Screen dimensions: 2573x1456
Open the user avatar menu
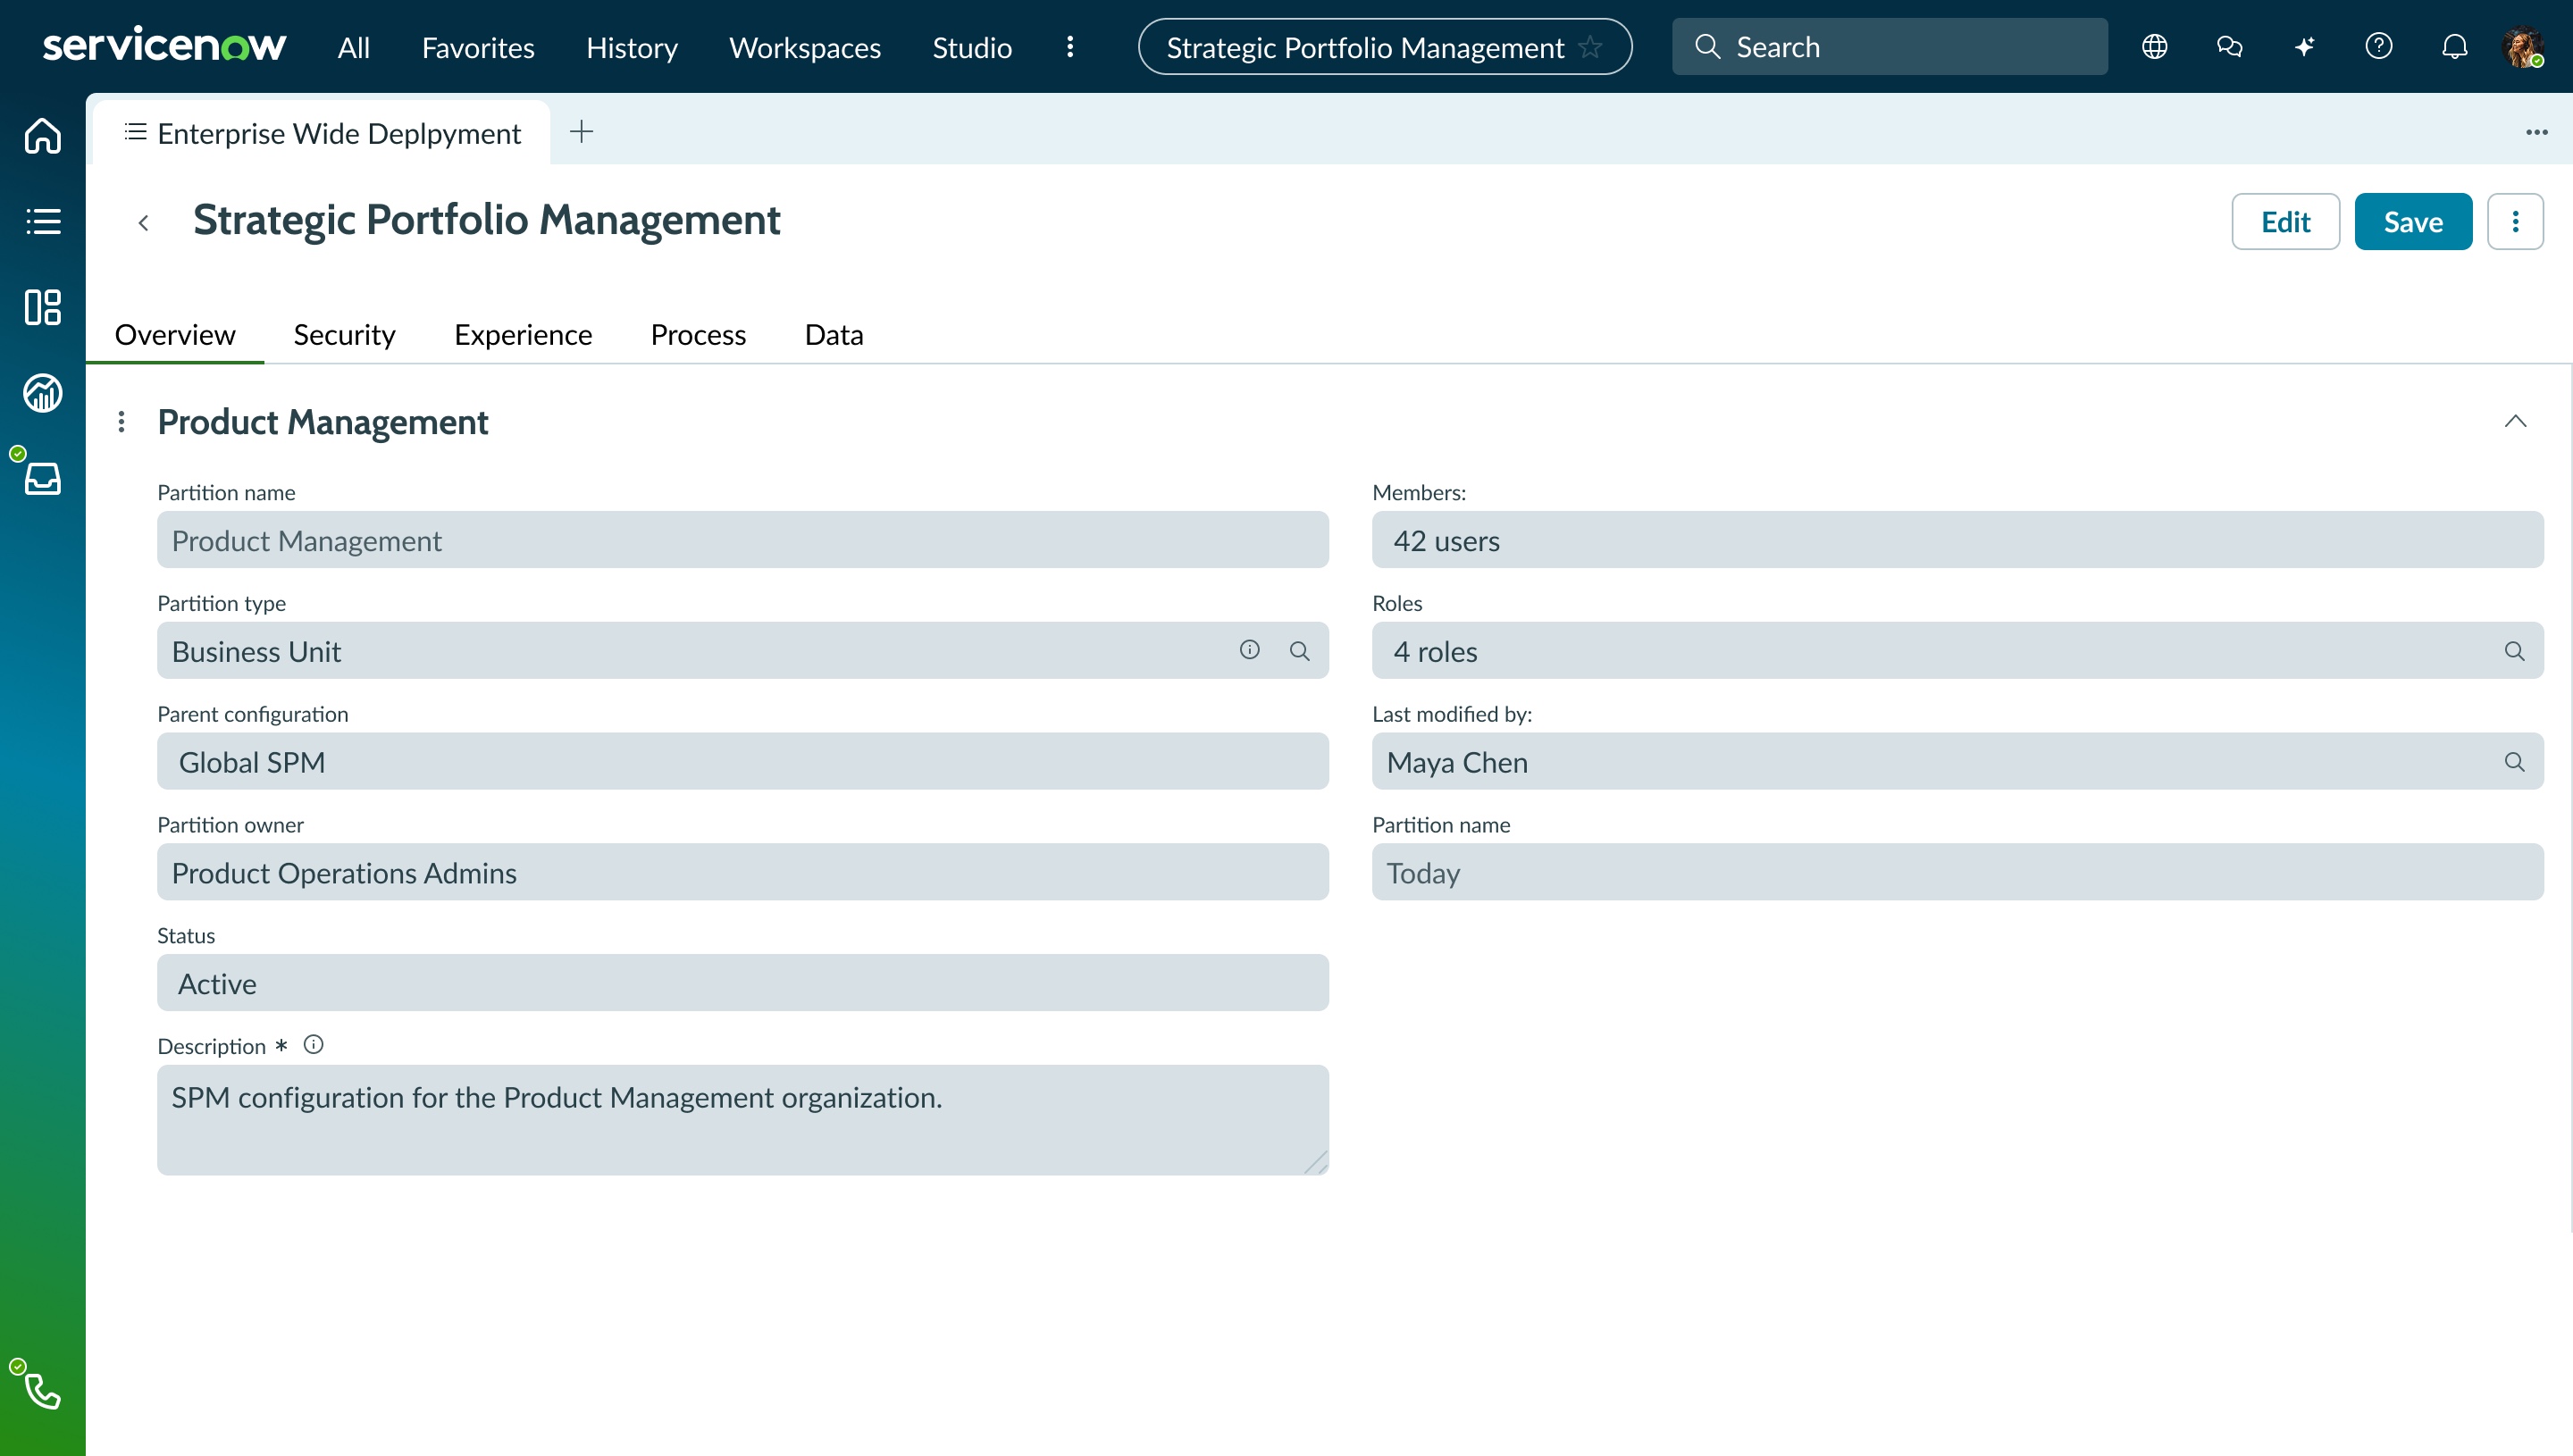pos(2523,47)
